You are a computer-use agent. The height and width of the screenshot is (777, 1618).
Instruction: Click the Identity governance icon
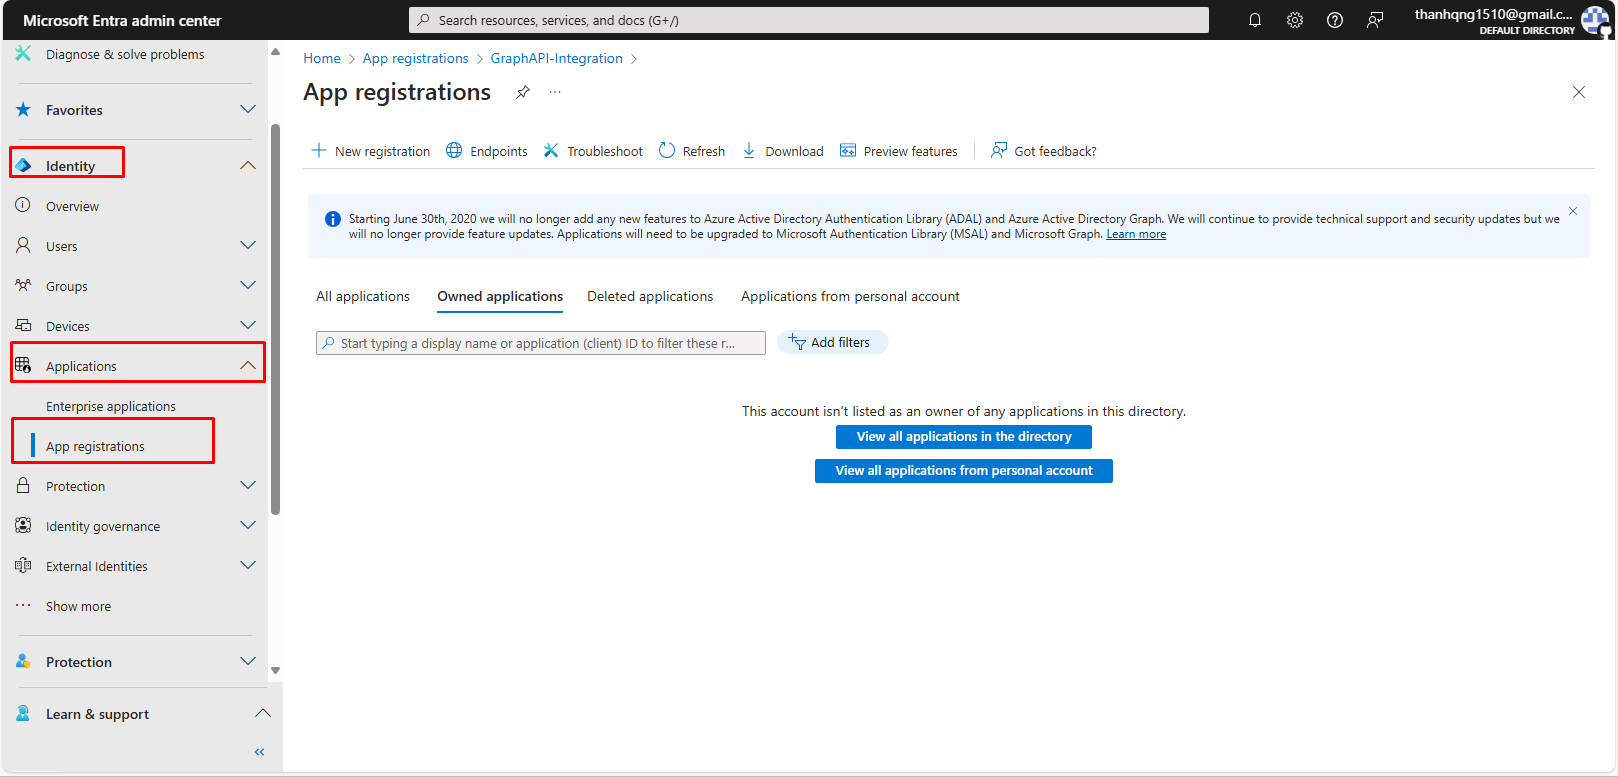23,525
